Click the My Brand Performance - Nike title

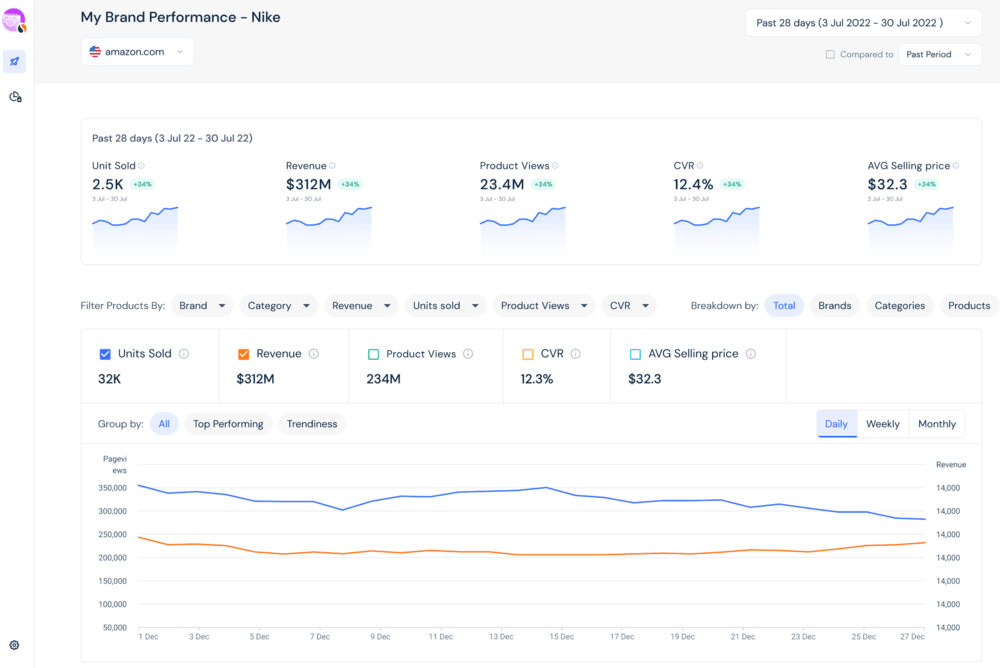[180, 17]
